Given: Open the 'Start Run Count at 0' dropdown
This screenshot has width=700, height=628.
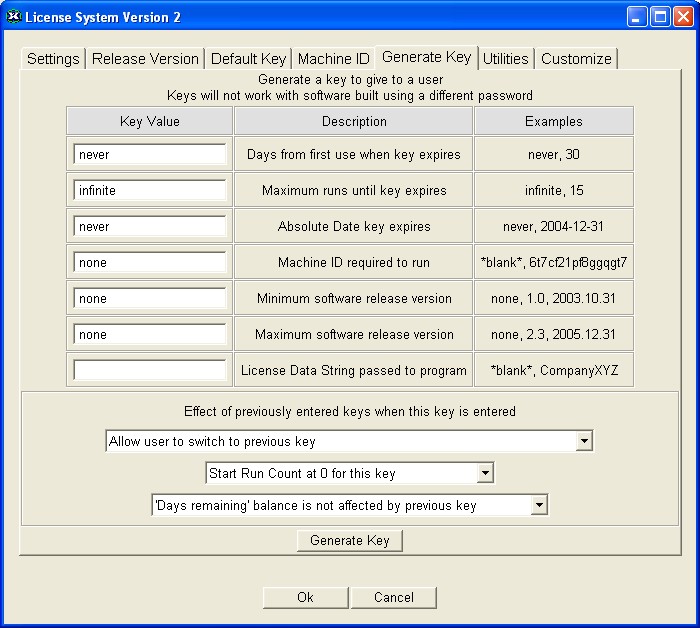Looking at the screenshot, I should click(x=485, y=473).
